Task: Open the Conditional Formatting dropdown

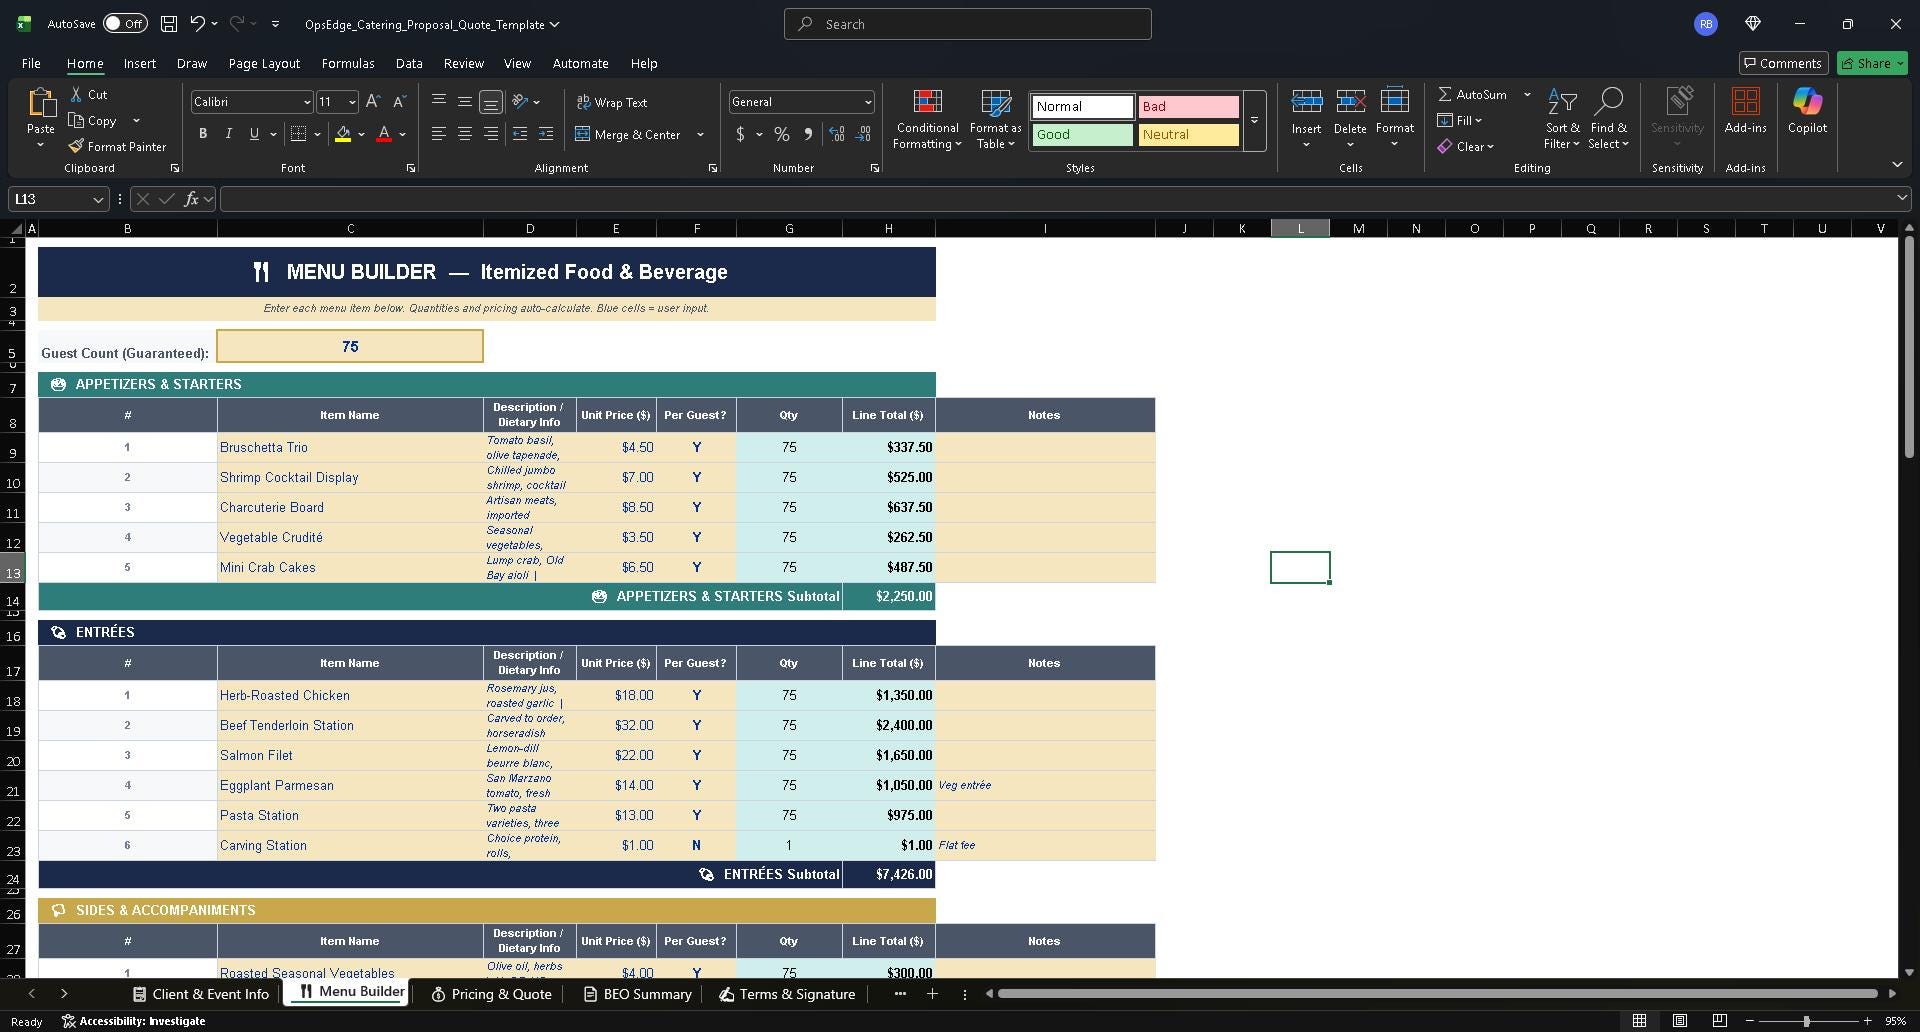Action: click(x=927, y=118)
